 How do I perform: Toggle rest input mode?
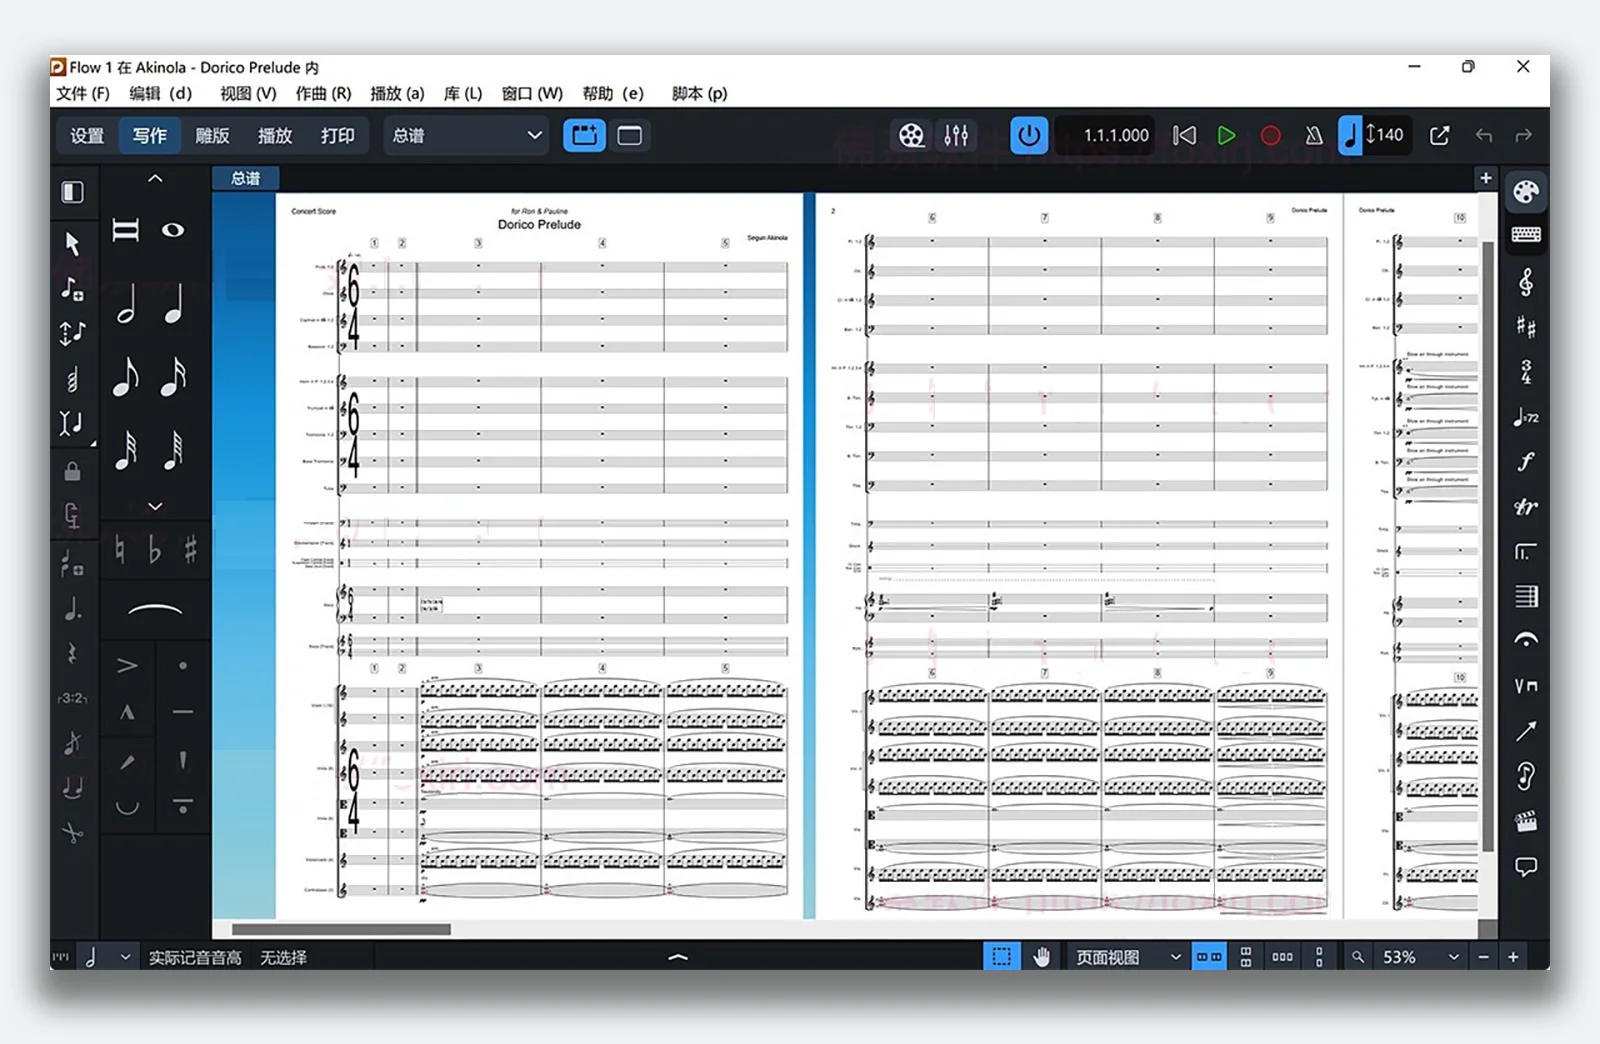coord(72,654)
